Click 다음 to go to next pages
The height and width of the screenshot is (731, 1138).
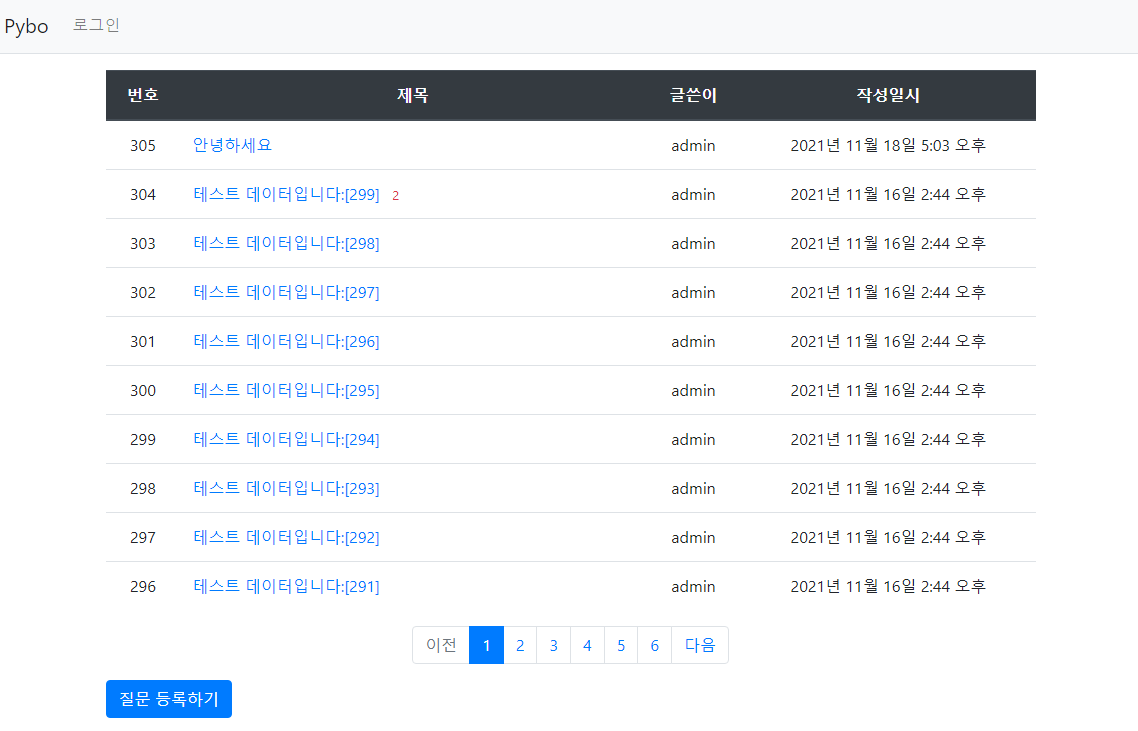pos(700,645)
